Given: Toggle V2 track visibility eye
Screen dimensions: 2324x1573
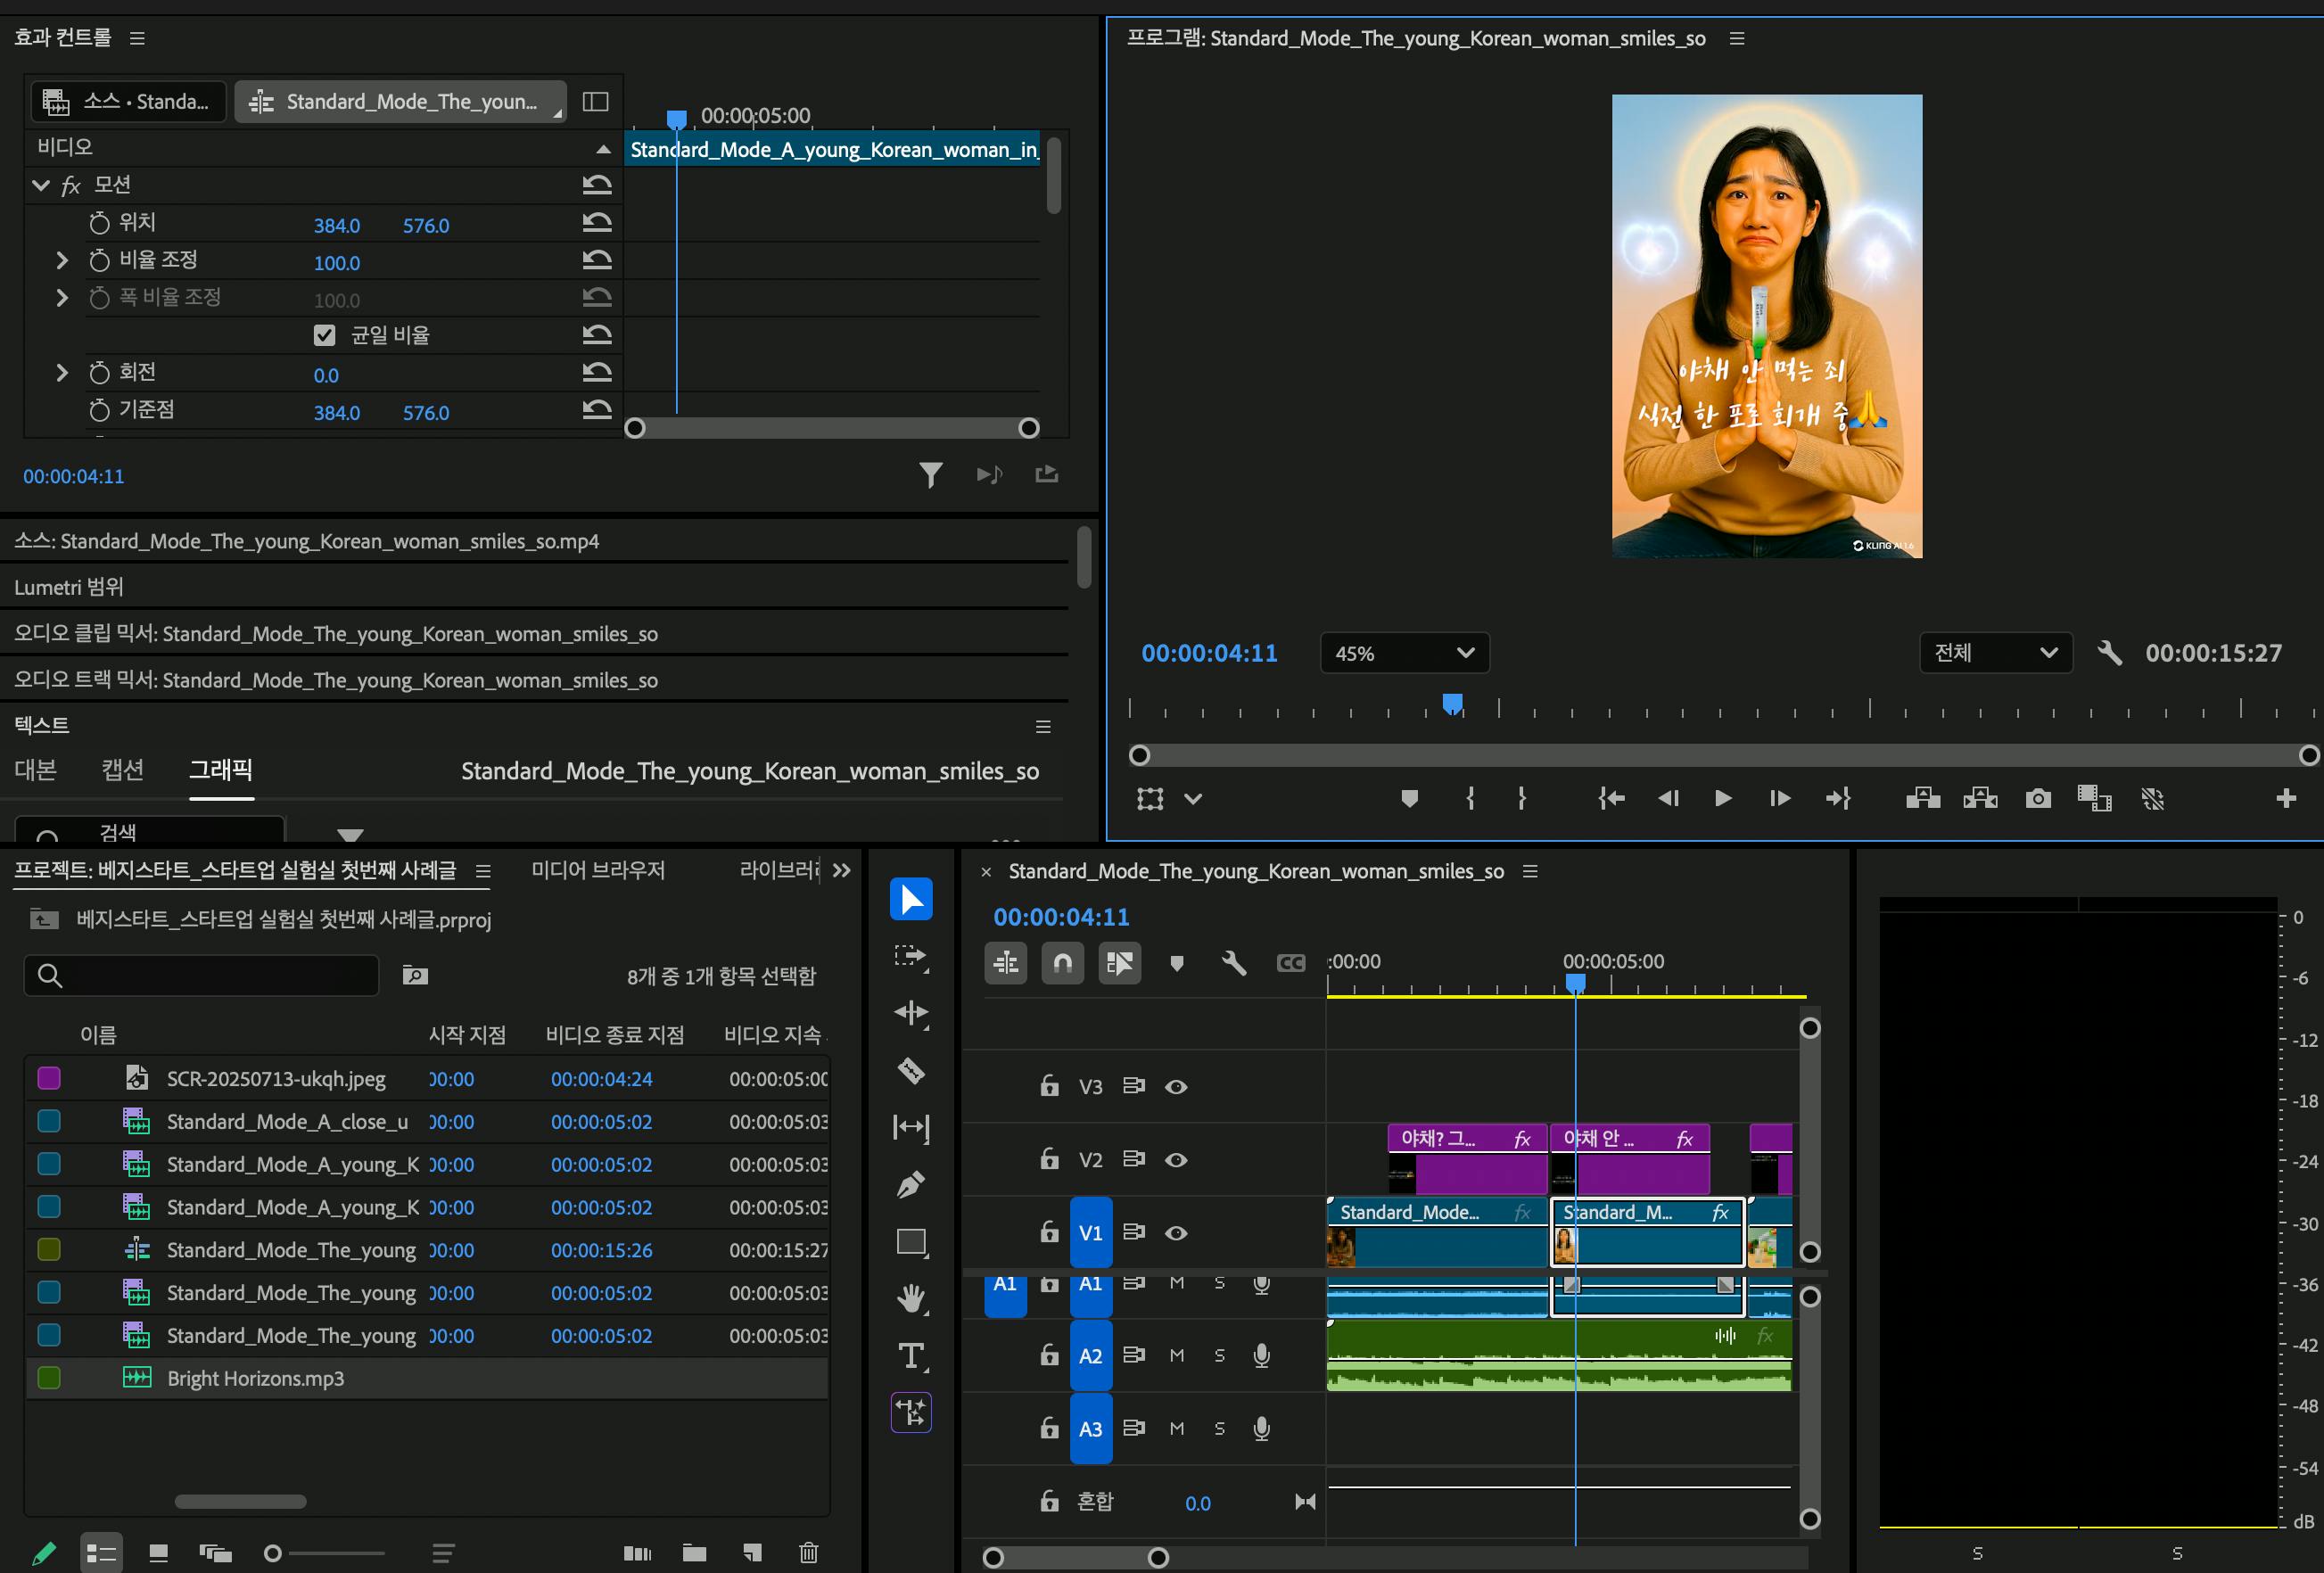Looking at the screenshot, I should [x=1176, y=1160].
